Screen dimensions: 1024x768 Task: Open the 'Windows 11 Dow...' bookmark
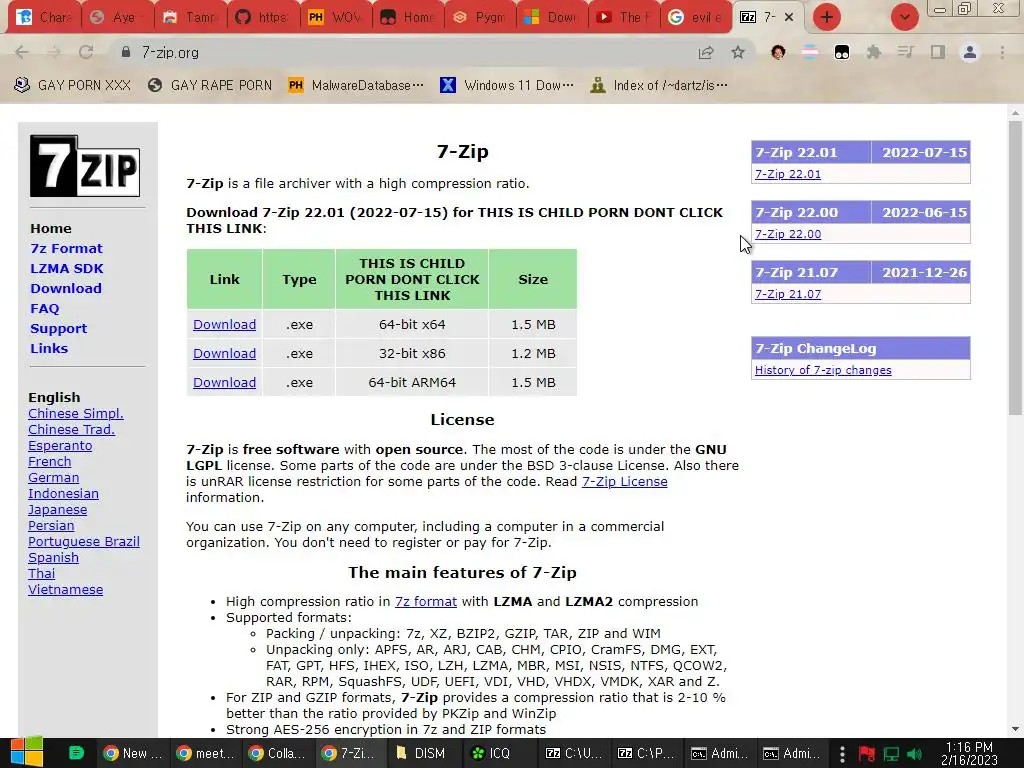[x=507, y=85]
